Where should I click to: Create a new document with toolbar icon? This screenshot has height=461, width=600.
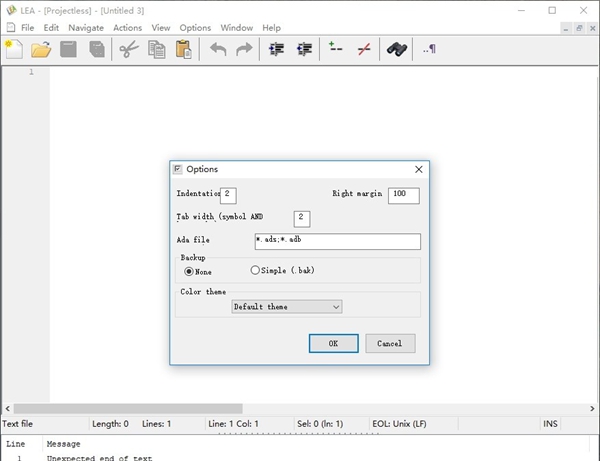(14, 49)
